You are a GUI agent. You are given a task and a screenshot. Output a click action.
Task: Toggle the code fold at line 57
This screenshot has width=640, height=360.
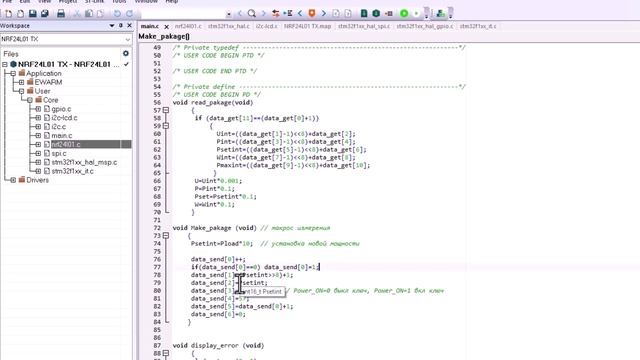coord(166,110)
